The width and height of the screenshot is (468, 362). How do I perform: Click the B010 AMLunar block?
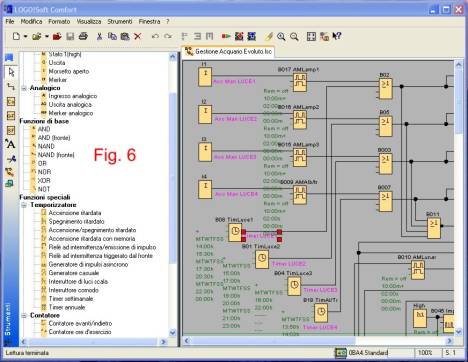coord(418,270)
